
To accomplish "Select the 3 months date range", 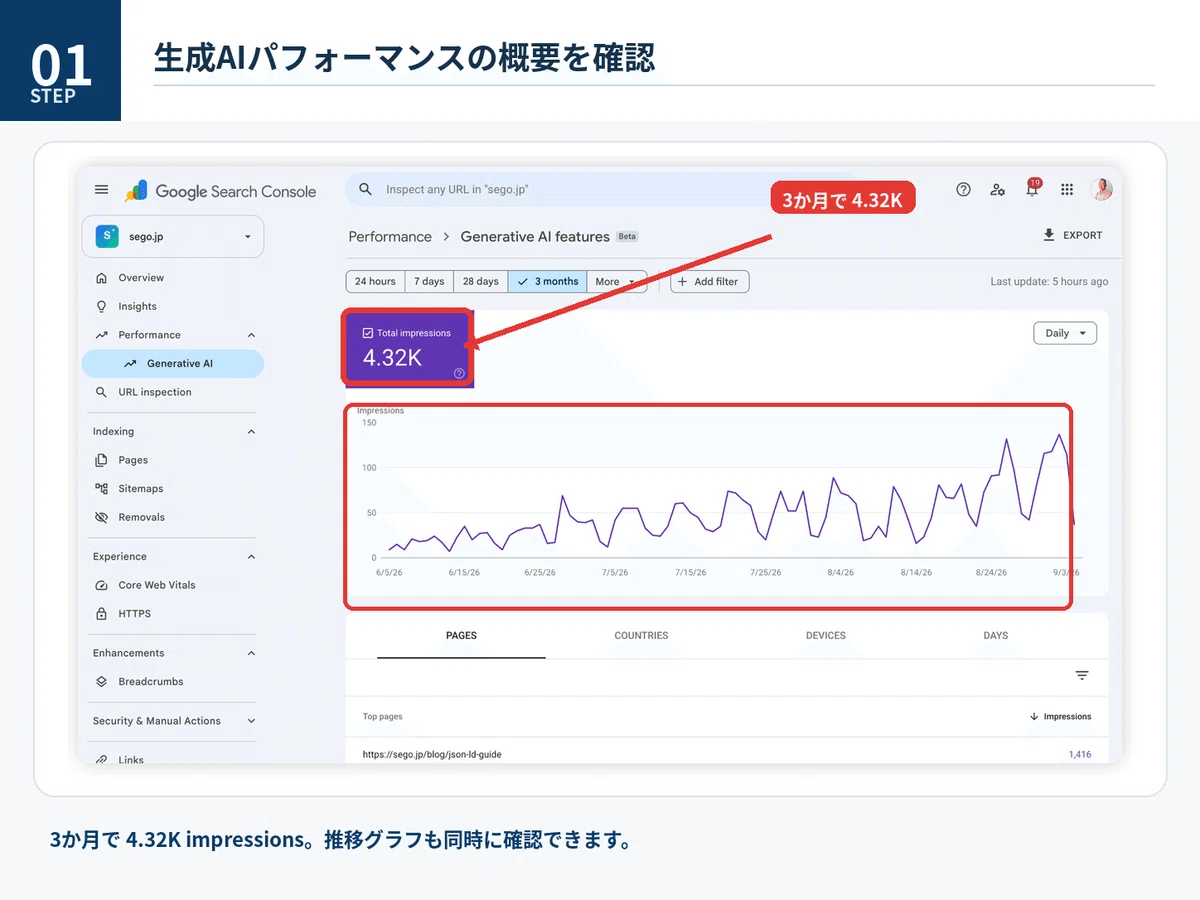I will tap(548, 282).
